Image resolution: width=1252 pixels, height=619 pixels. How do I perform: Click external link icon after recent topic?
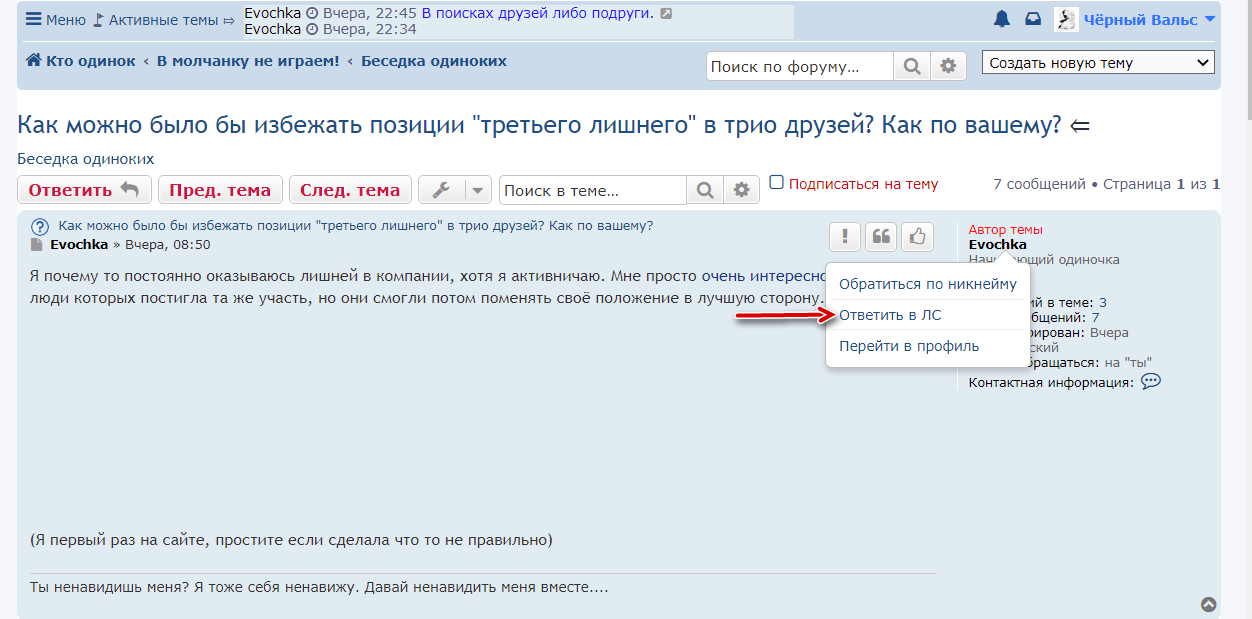pos(667,13)
